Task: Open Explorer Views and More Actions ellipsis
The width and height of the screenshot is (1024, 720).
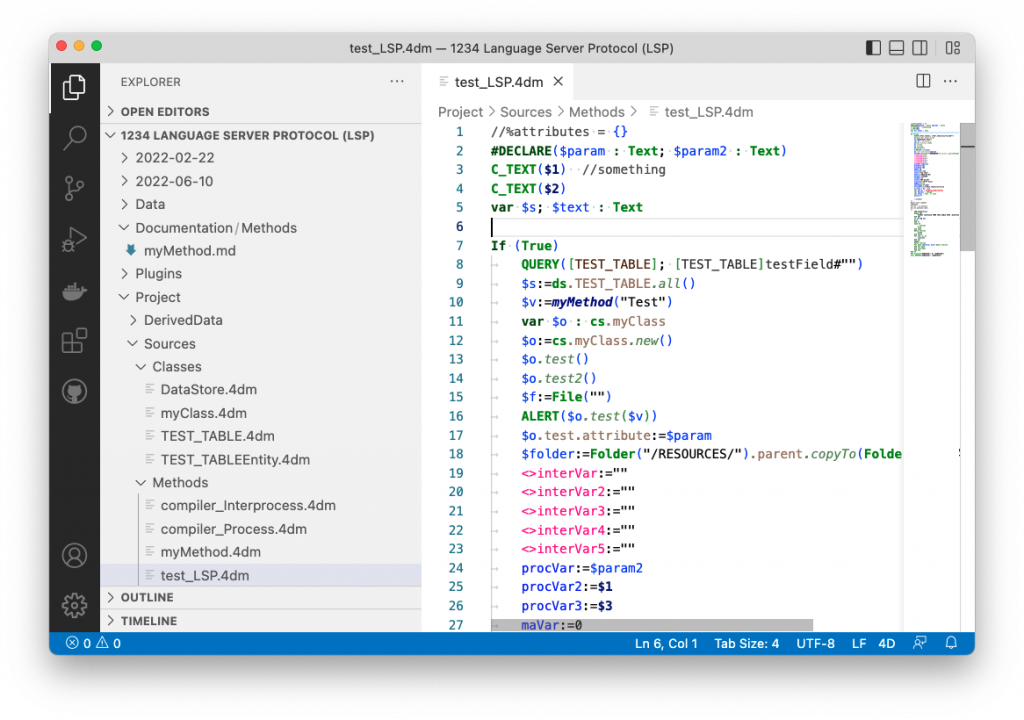Action: (397, 81)
